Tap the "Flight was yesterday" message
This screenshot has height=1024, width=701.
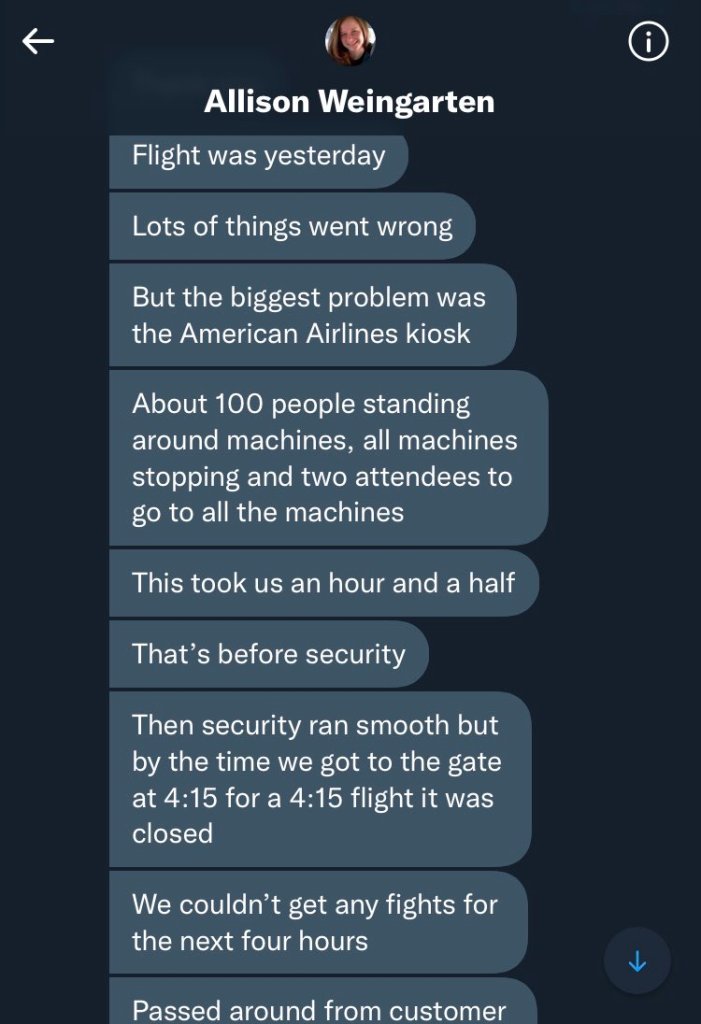click(258, 157)
